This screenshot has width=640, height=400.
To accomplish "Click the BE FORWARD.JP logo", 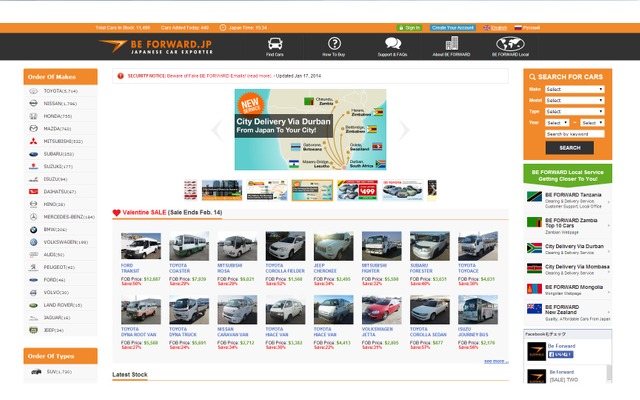I will tap(156, 47).
